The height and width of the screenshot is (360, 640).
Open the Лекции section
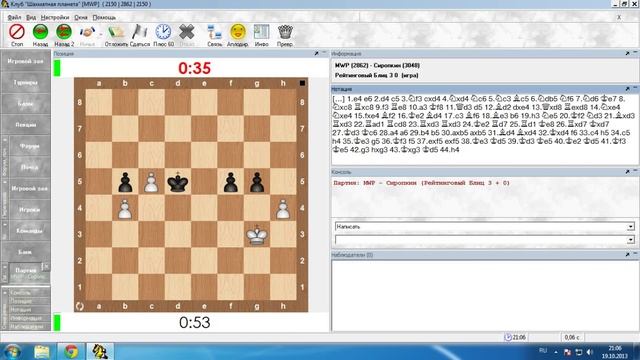tap(25, 124)
